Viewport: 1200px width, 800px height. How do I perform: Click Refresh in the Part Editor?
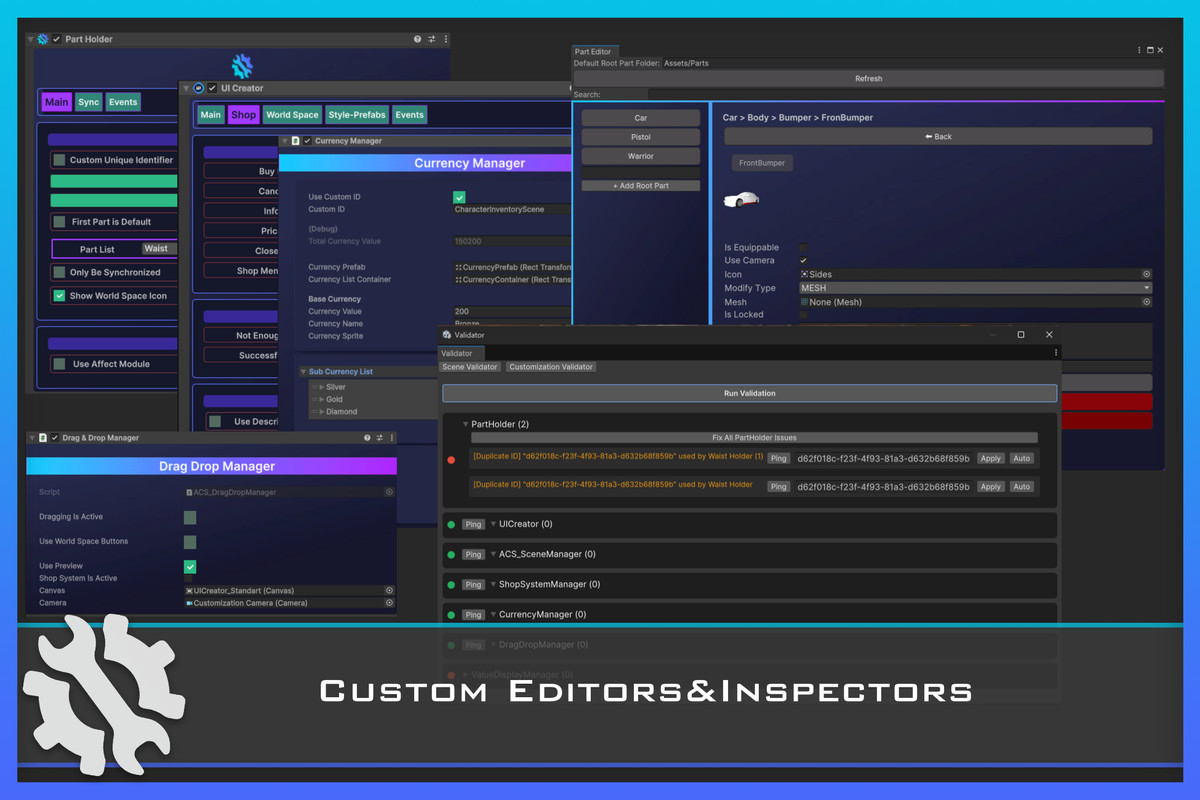pyautogui.click(x=868, y=79)
